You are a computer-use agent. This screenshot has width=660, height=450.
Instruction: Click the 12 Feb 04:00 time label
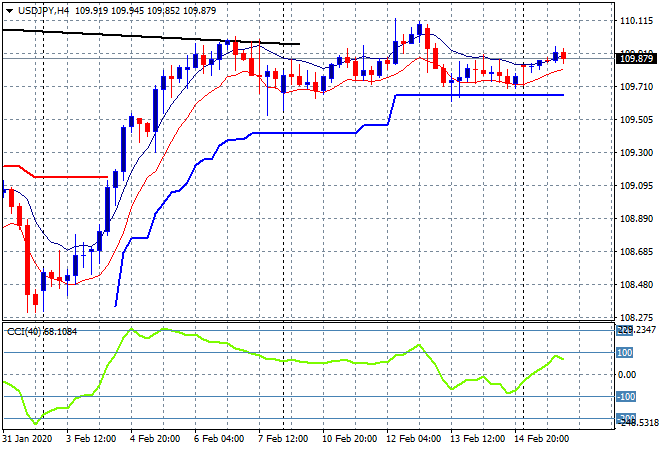[x=413, y=439]
